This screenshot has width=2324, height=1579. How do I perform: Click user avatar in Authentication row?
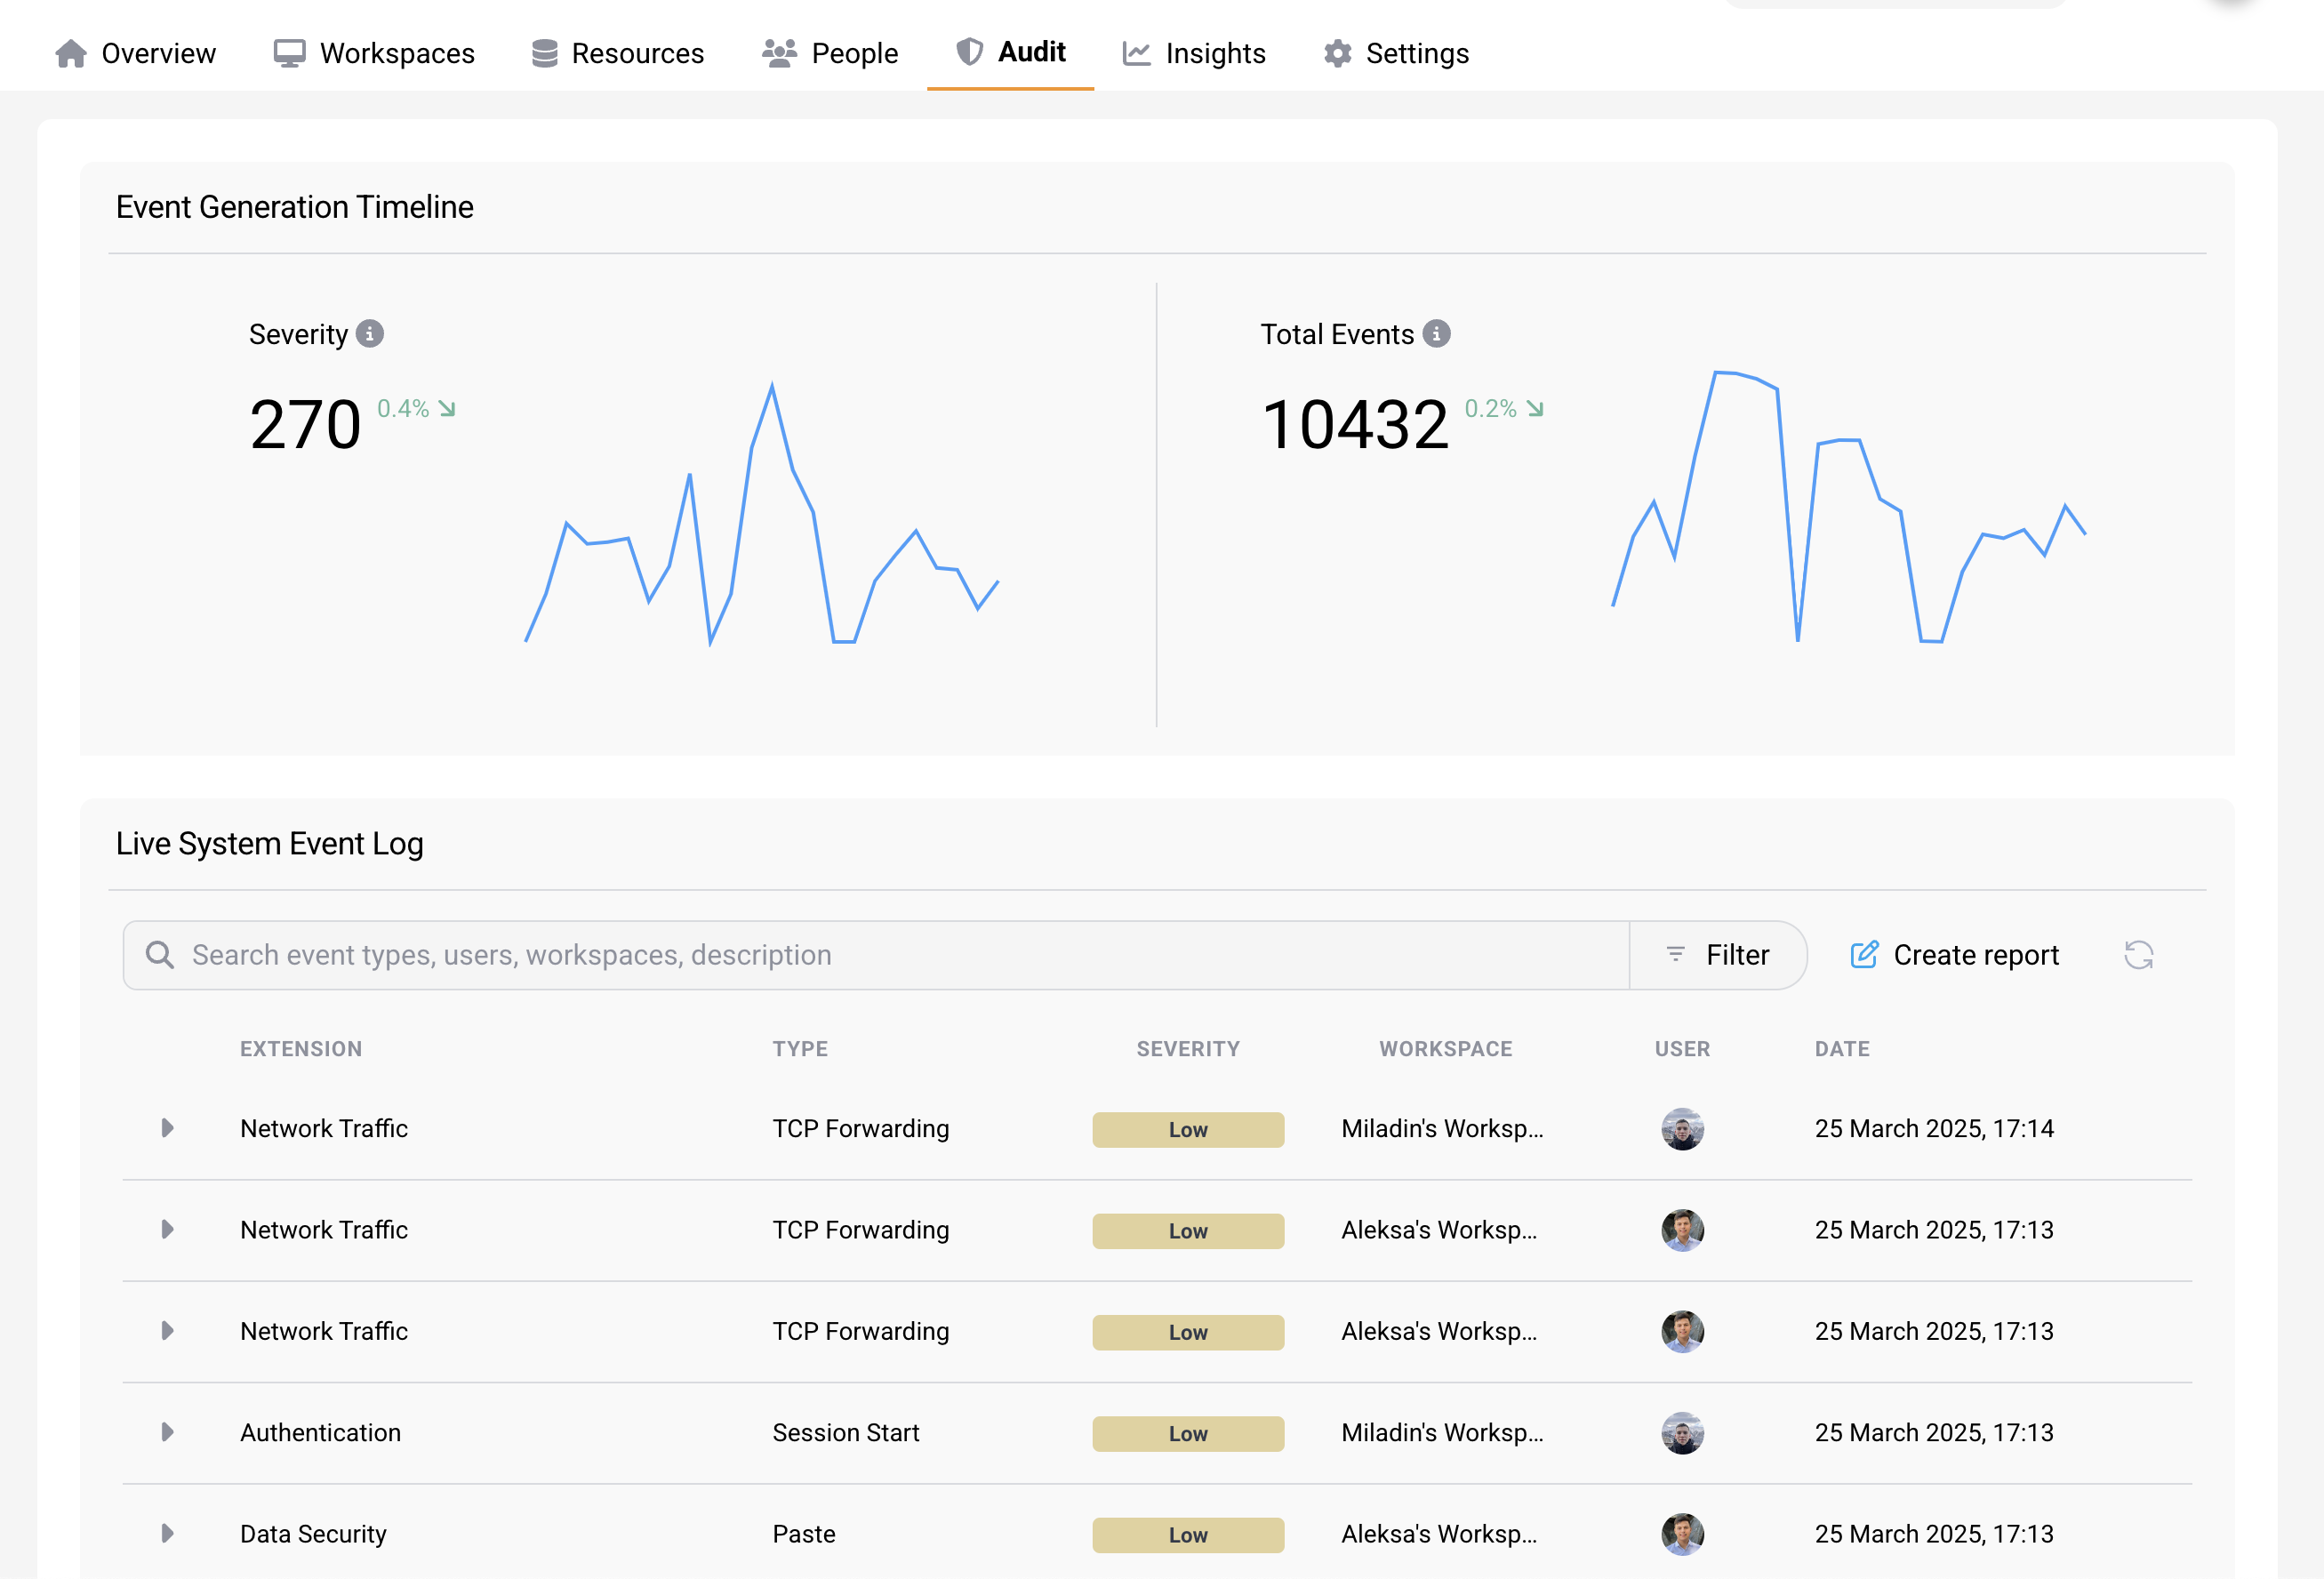(x=1682, y=1433)
